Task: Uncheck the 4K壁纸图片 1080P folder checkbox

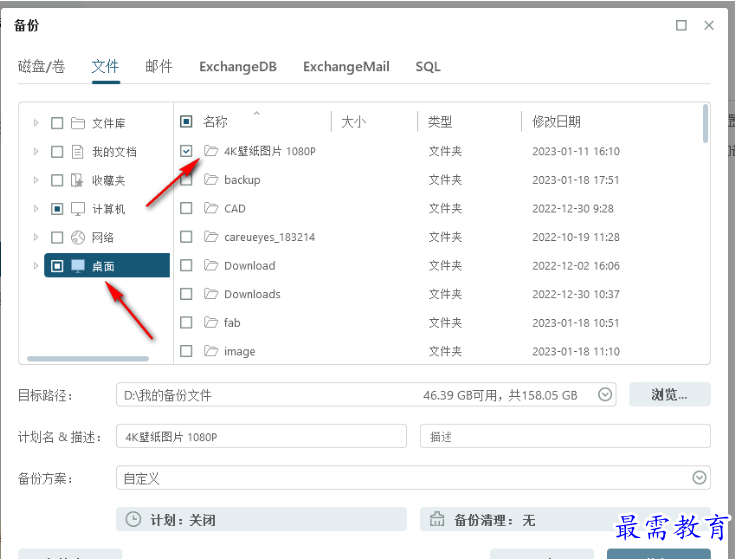Action: 186,151
